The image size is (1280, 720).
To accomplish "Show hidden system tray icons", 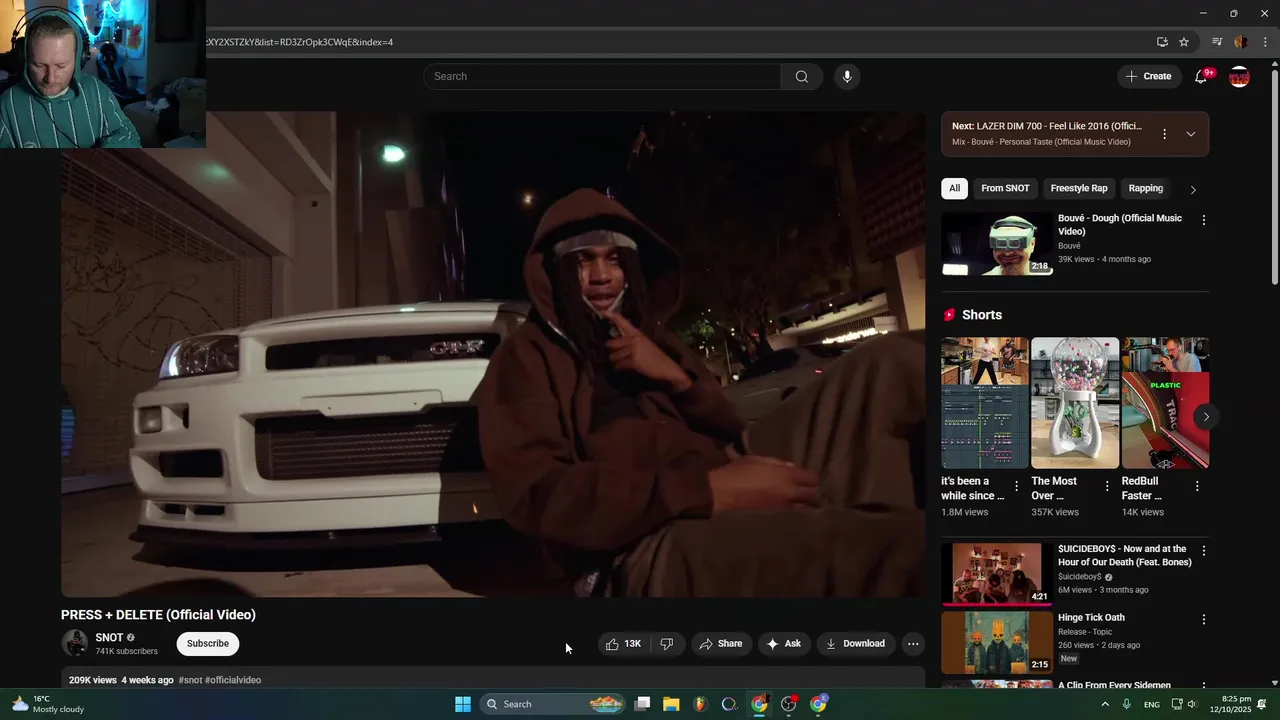I will pyautogui.click(x=1105, y=704).
